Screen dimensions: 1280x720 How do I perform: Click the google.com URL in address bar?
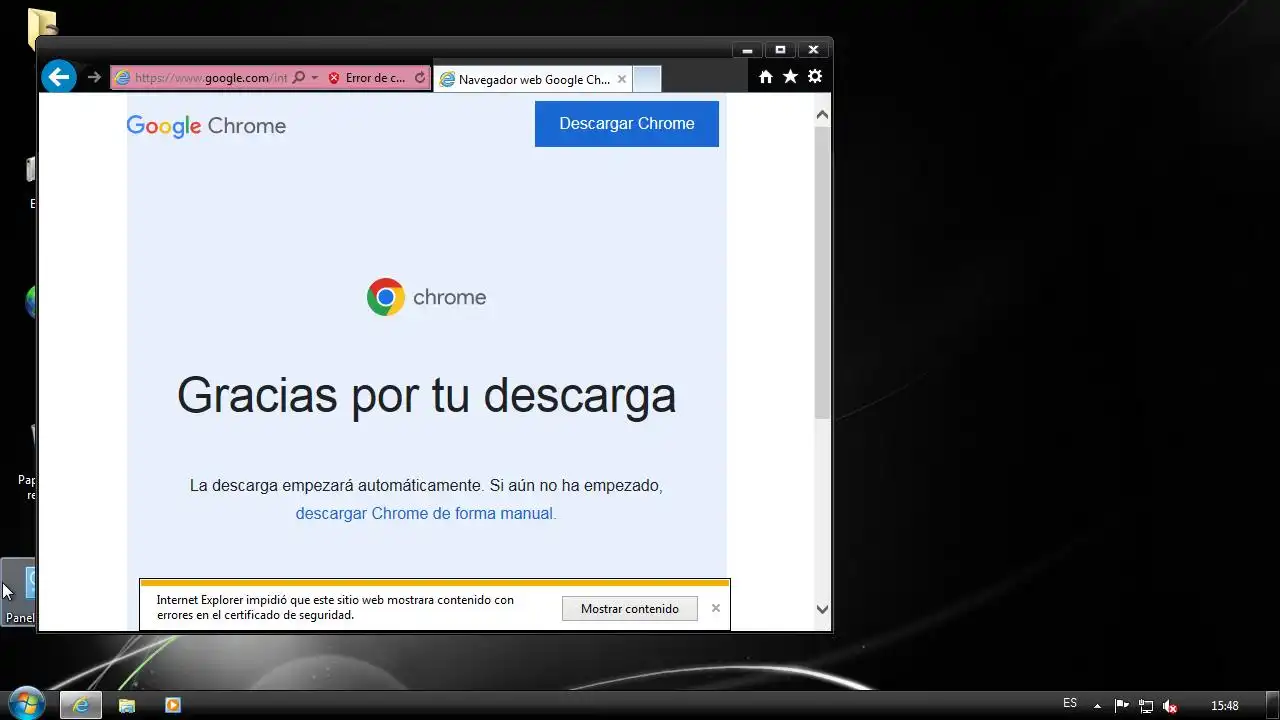(210, 78)
